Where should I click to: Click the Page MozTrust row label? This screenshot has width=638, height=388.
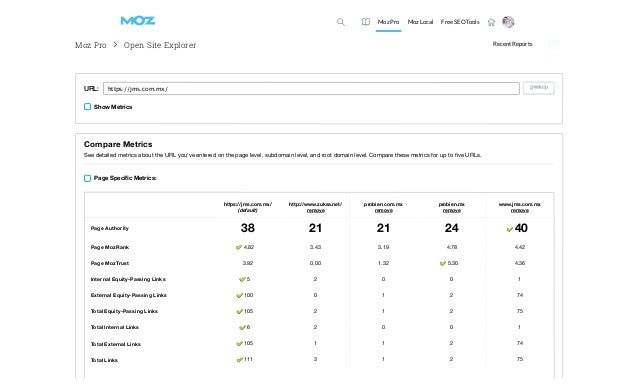click(109, 264)
